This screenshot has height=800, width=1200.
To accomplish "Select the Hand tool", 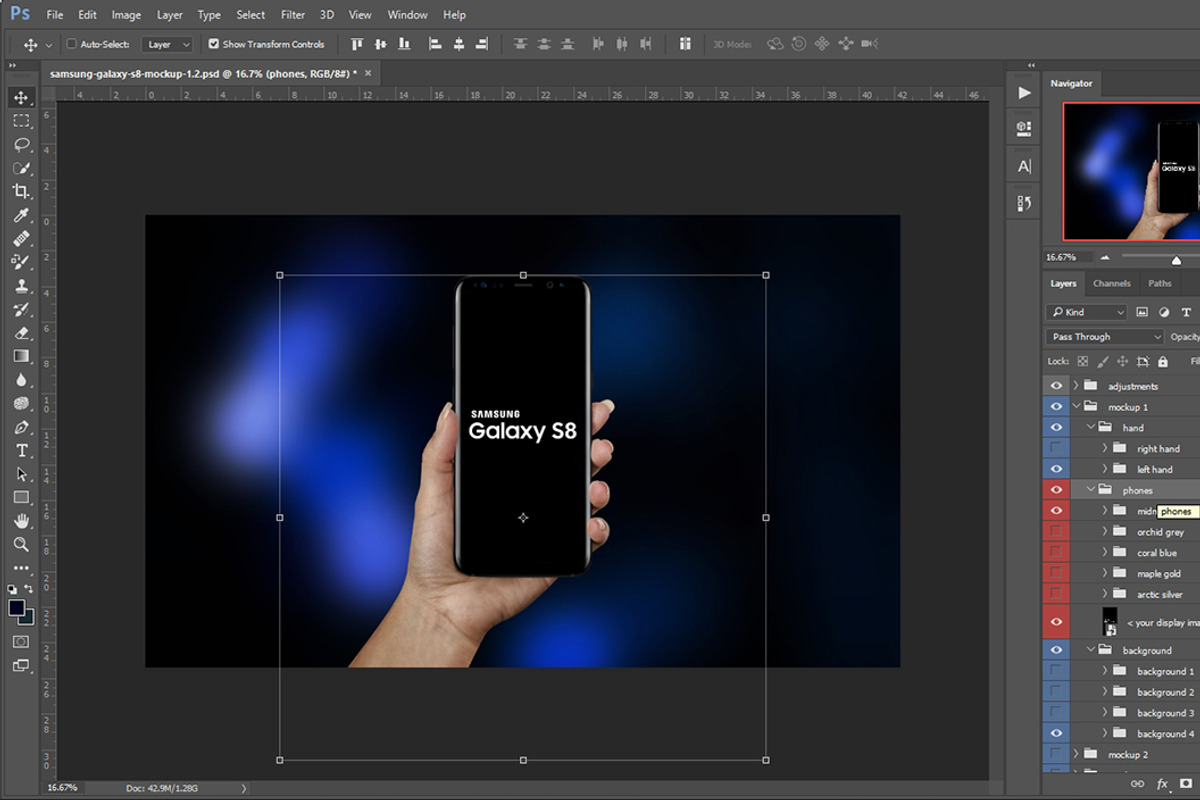I will coord(21,521).
